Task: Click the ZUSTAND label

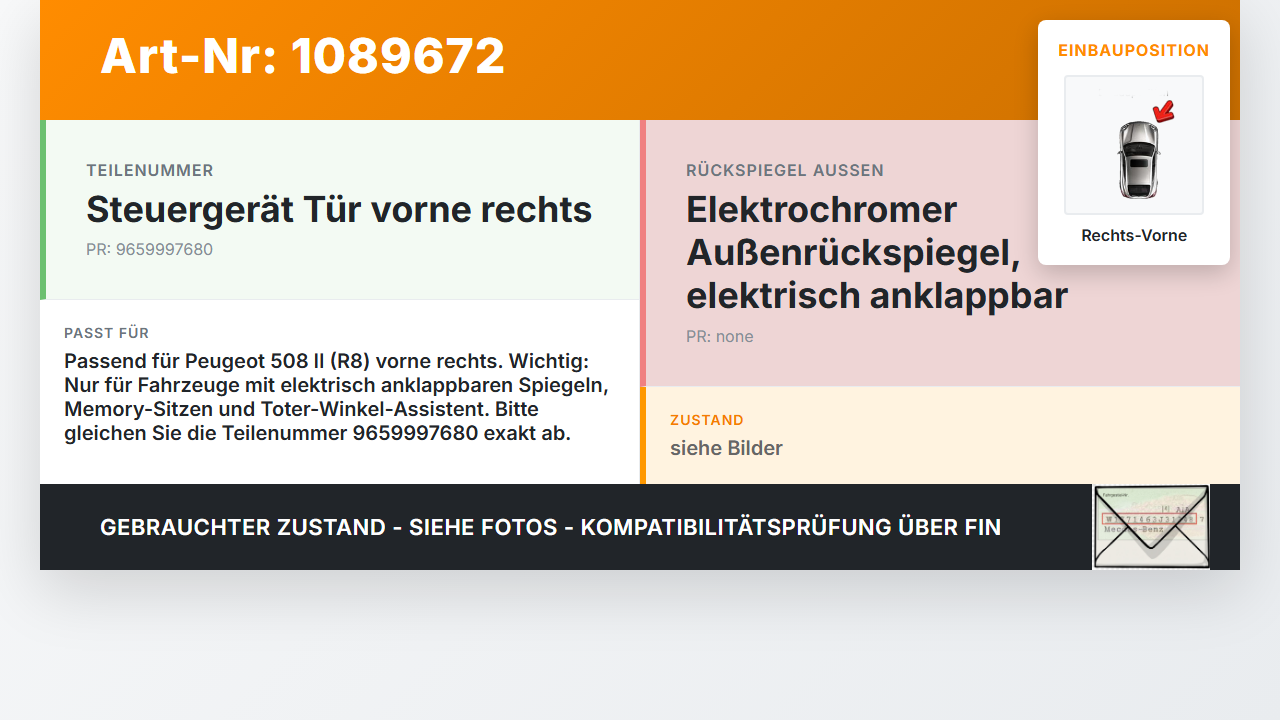Action: pyautogui.click(x=707, y=420)
